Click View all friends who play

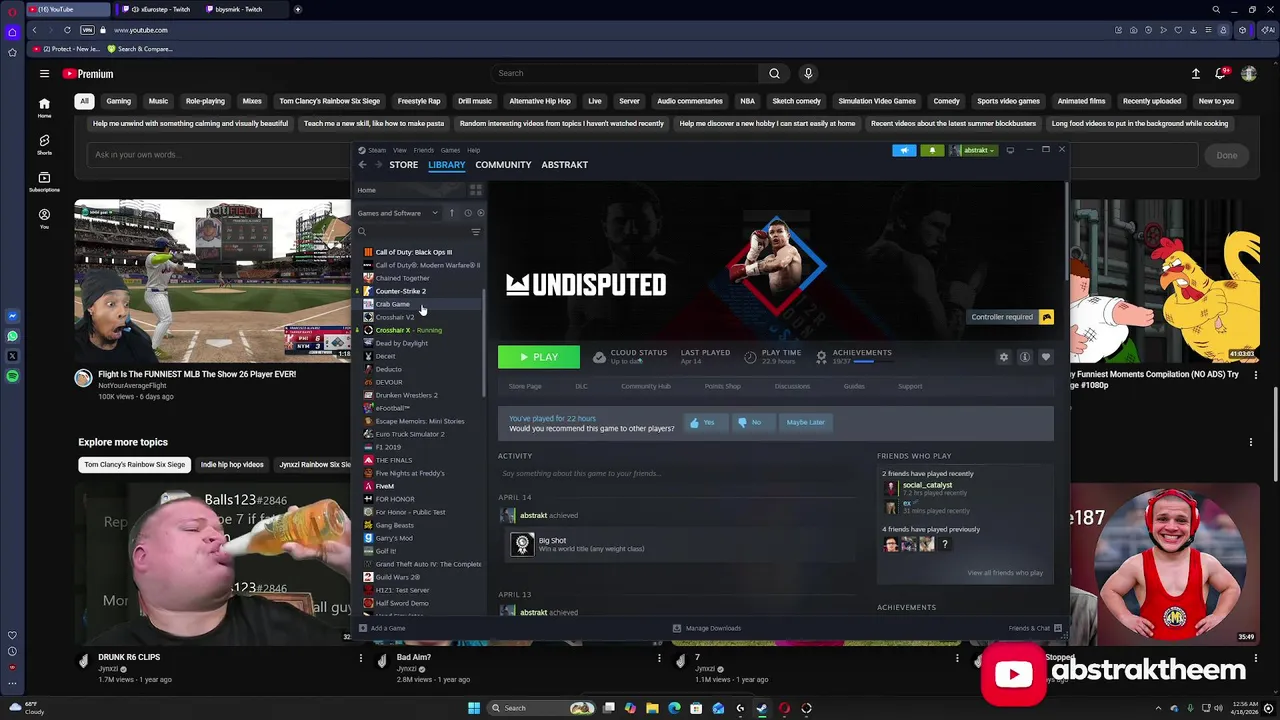(x=1005, y=573)
